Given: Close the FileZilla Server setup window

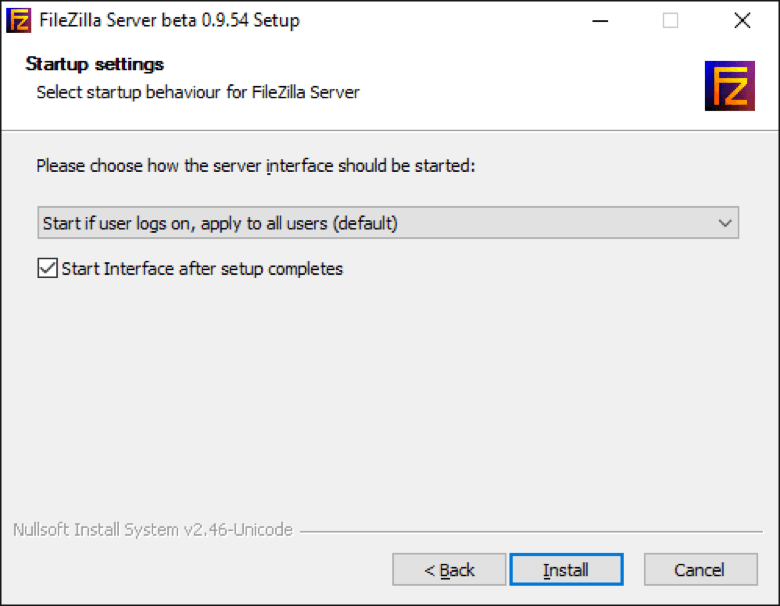Looking at the screenshot, I should tap(741, 20).
